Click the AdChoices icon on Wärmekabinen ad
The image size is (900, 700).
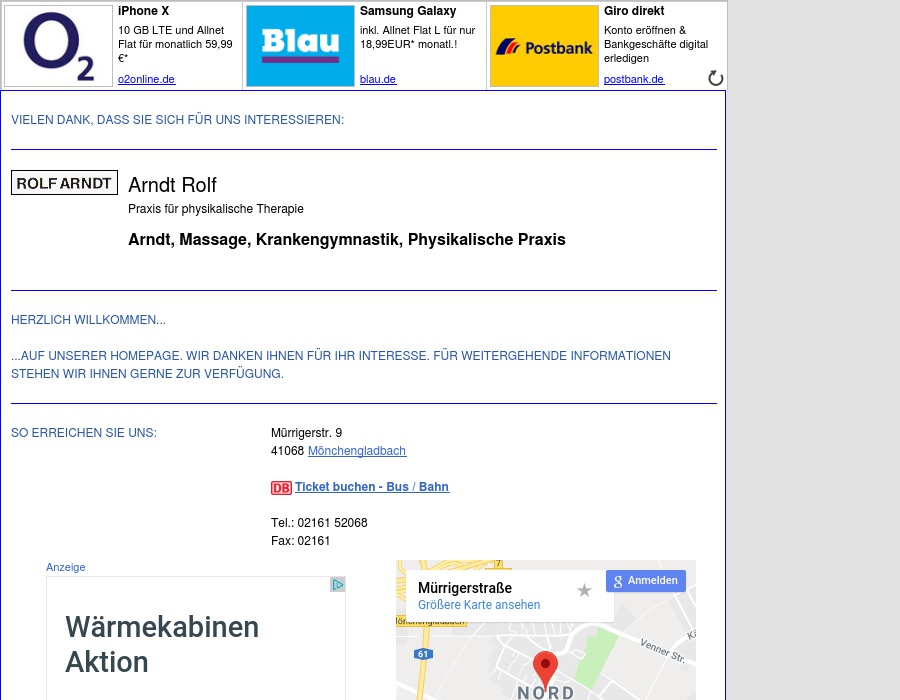click(338, 585)
